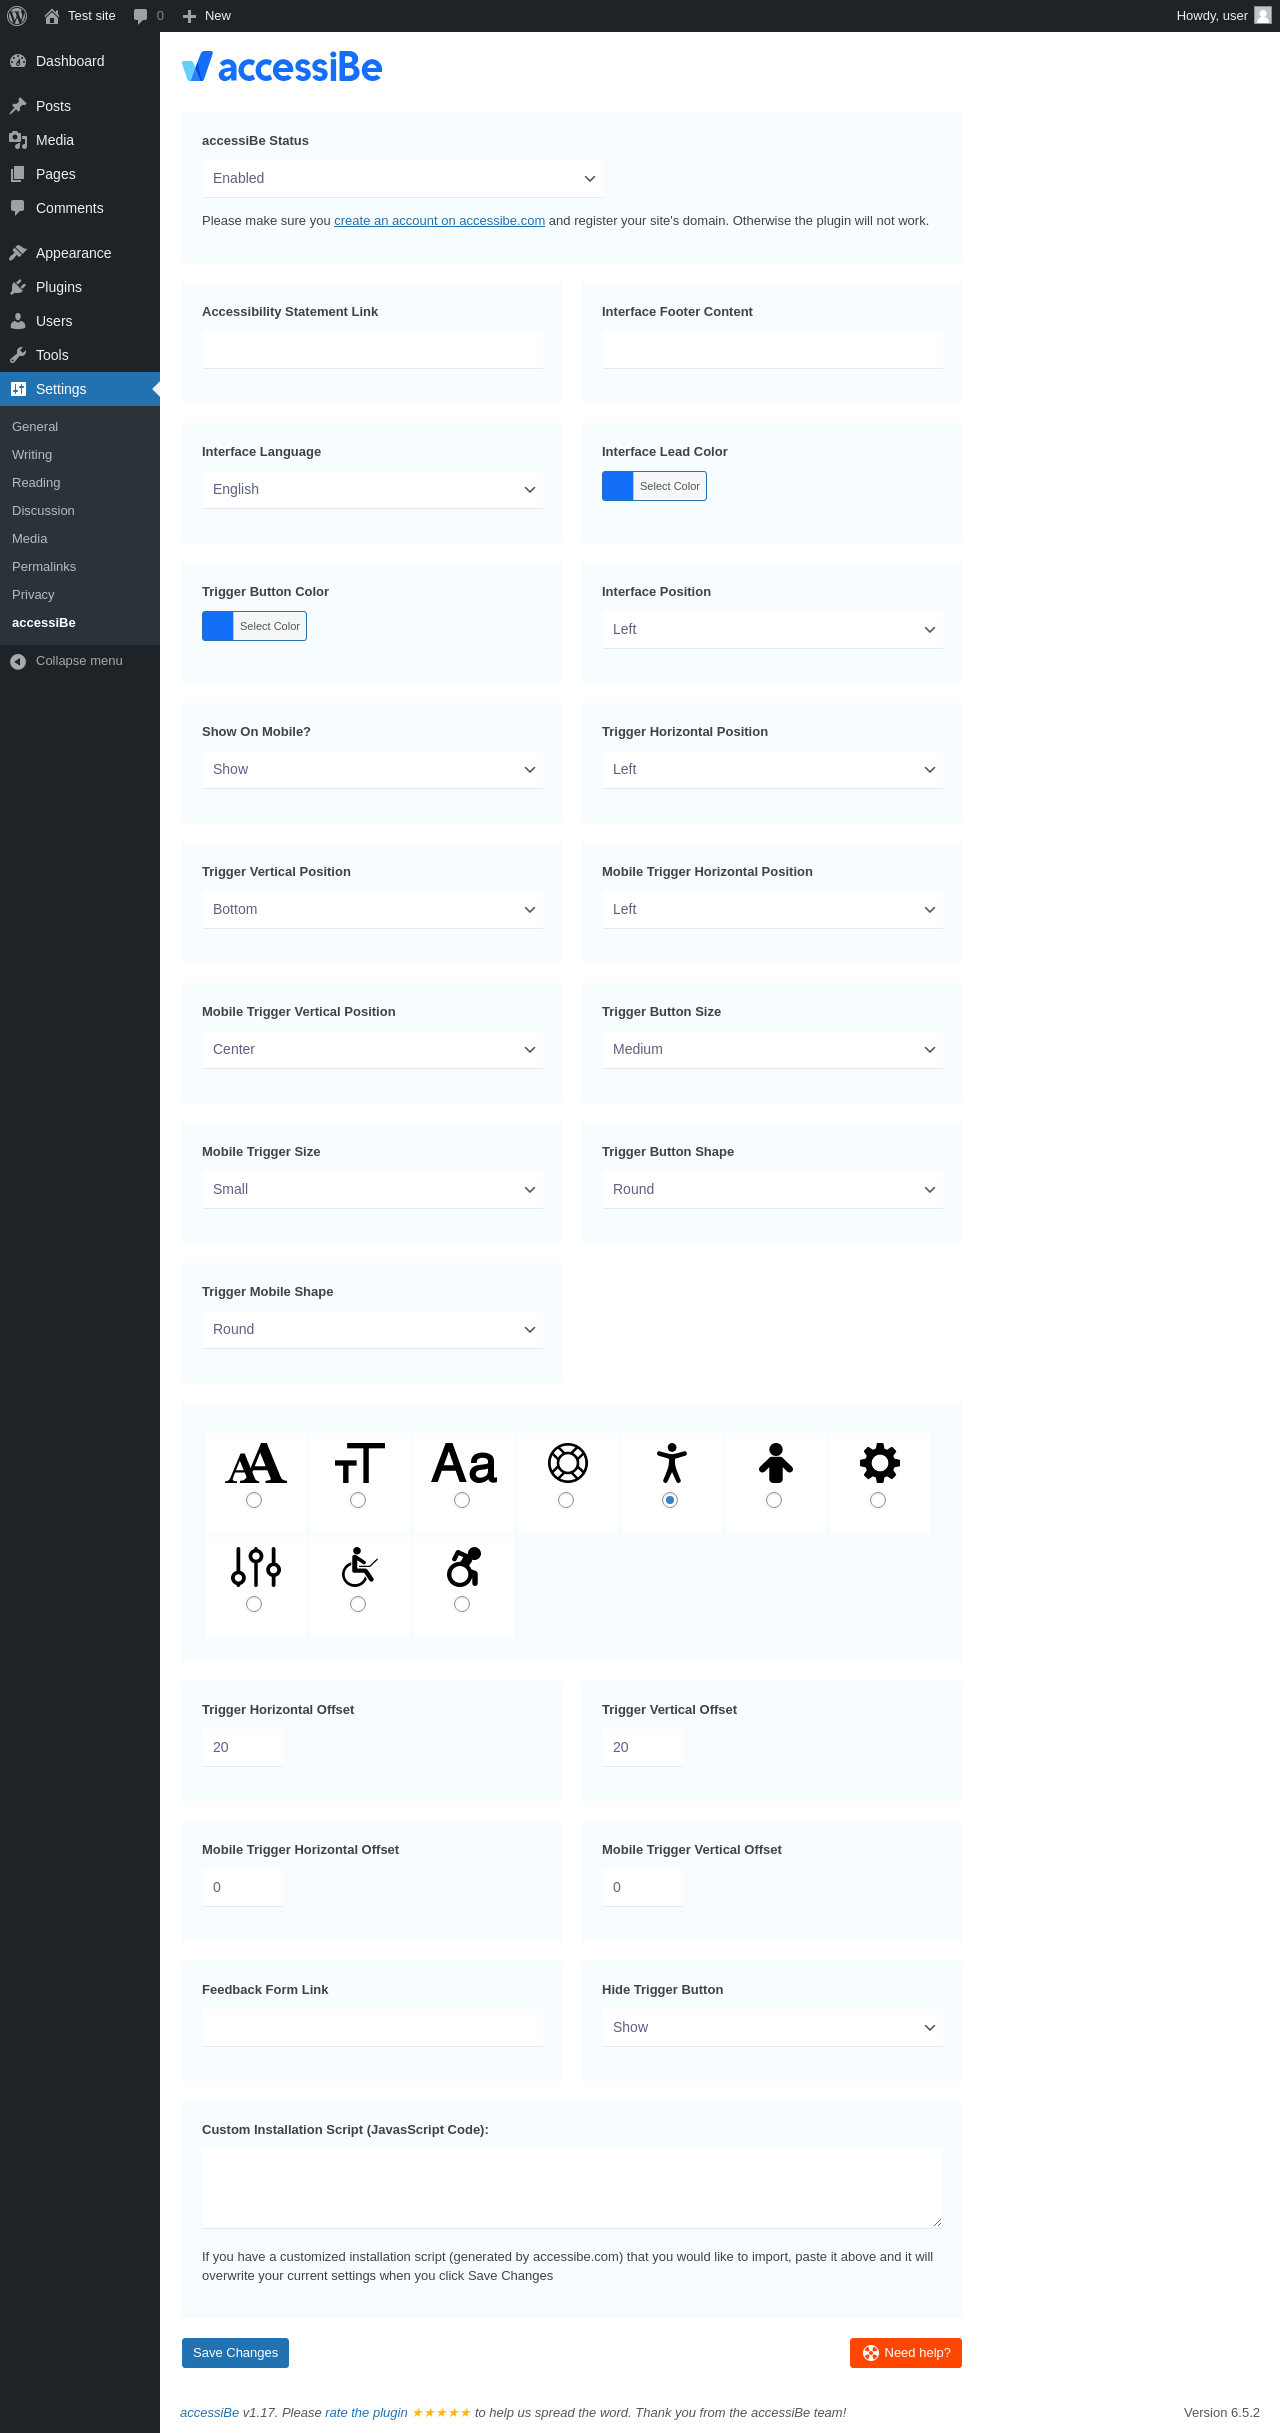Image resolution: width=1280 pixels, height=2433 pixels.
Task: Click the classic wheelchair trigger icon
Action: click(360, 1567)
